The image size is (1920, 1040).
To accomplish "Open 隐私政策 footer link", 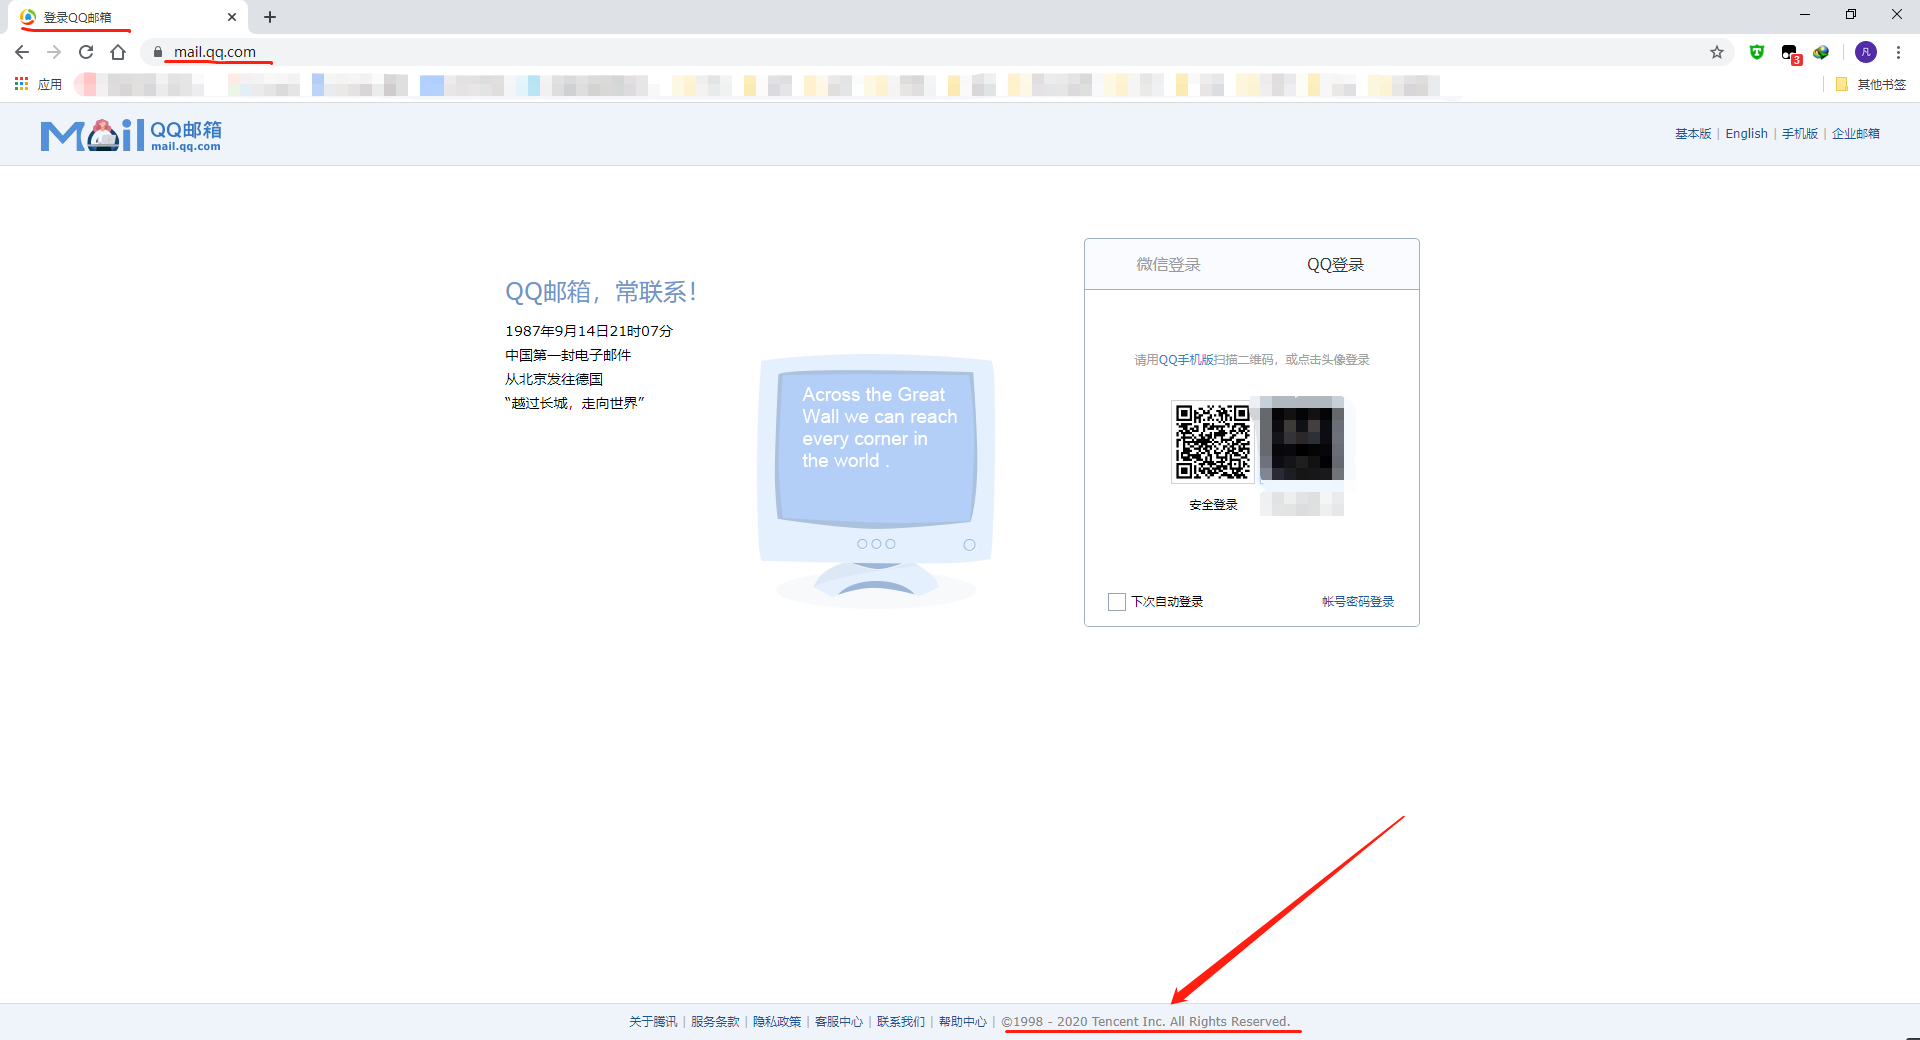I will click(777, 1022).
